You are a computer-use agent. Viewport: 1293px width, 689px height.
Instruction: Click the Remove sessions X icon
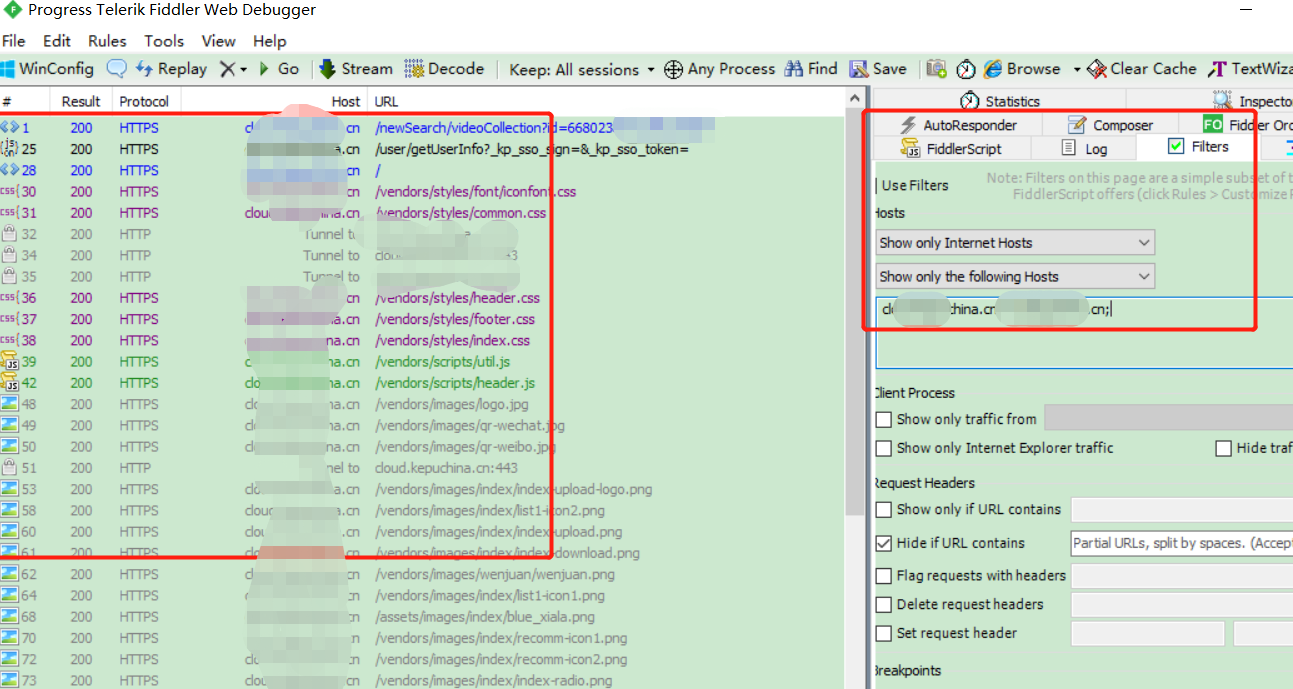pyautogui.click(x=228, y=69)
